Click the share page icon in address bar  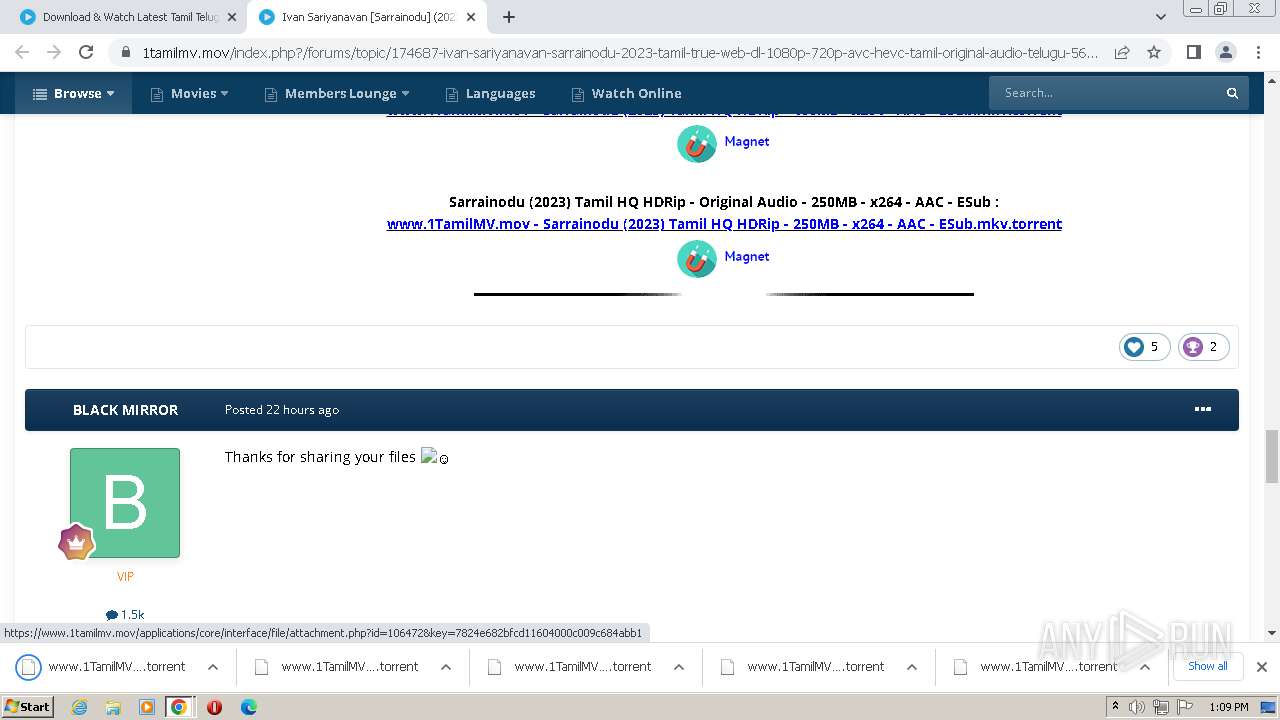coord(1122,52)
